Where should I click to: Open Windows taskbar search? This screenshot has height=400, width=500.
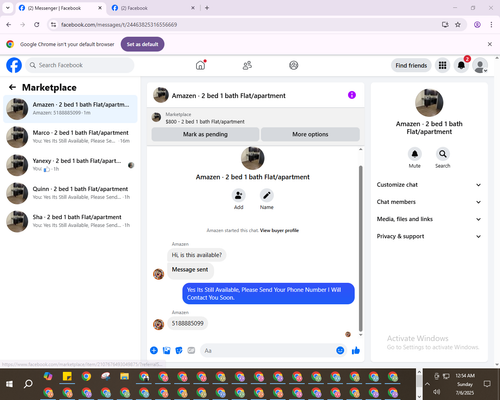28,384
